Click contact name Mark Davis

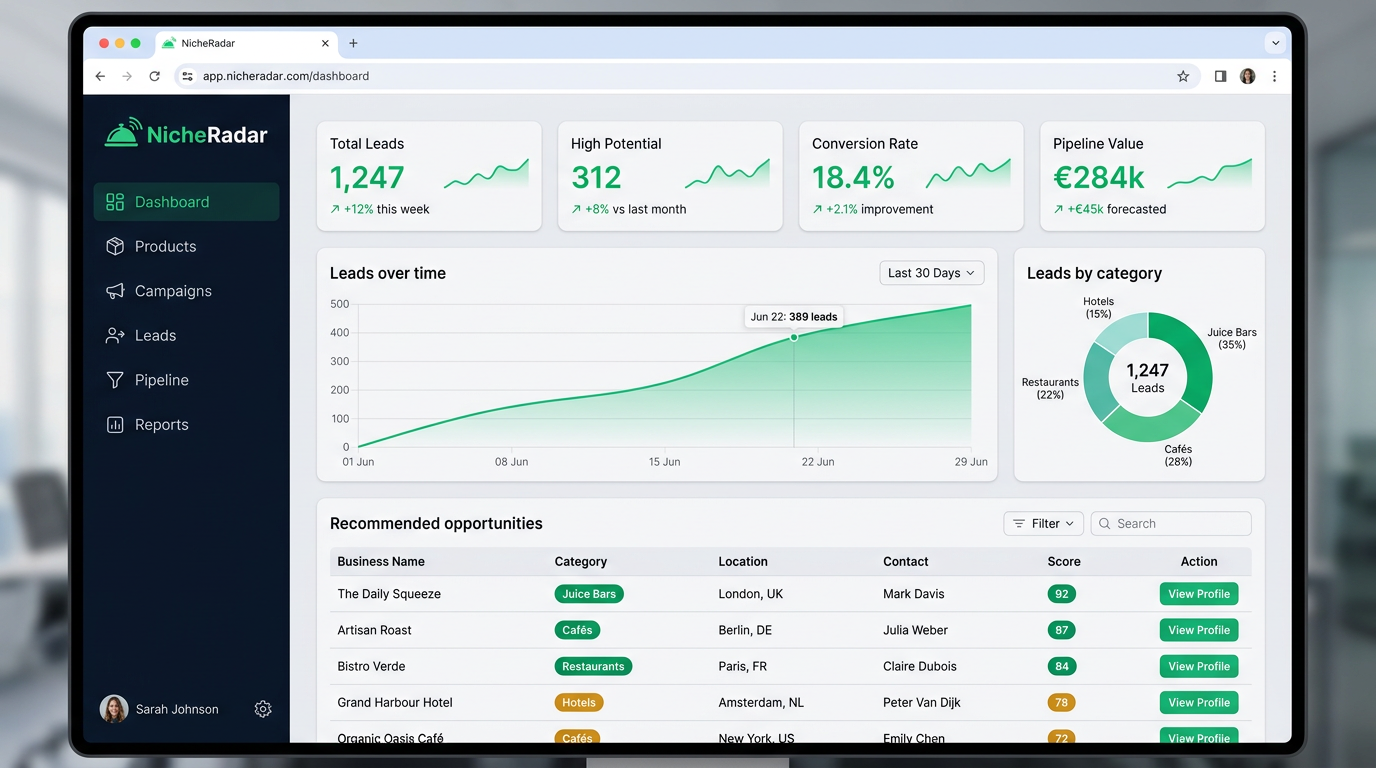(914, 594)
